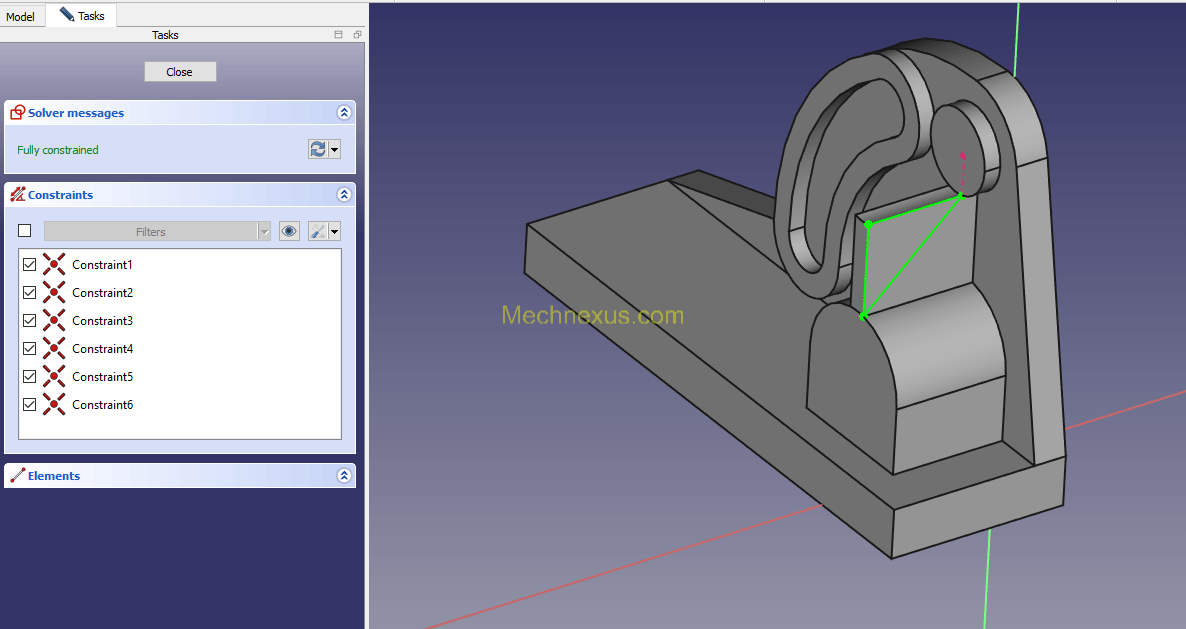
Task: Collapse the Constraints section
Action: 344,195
